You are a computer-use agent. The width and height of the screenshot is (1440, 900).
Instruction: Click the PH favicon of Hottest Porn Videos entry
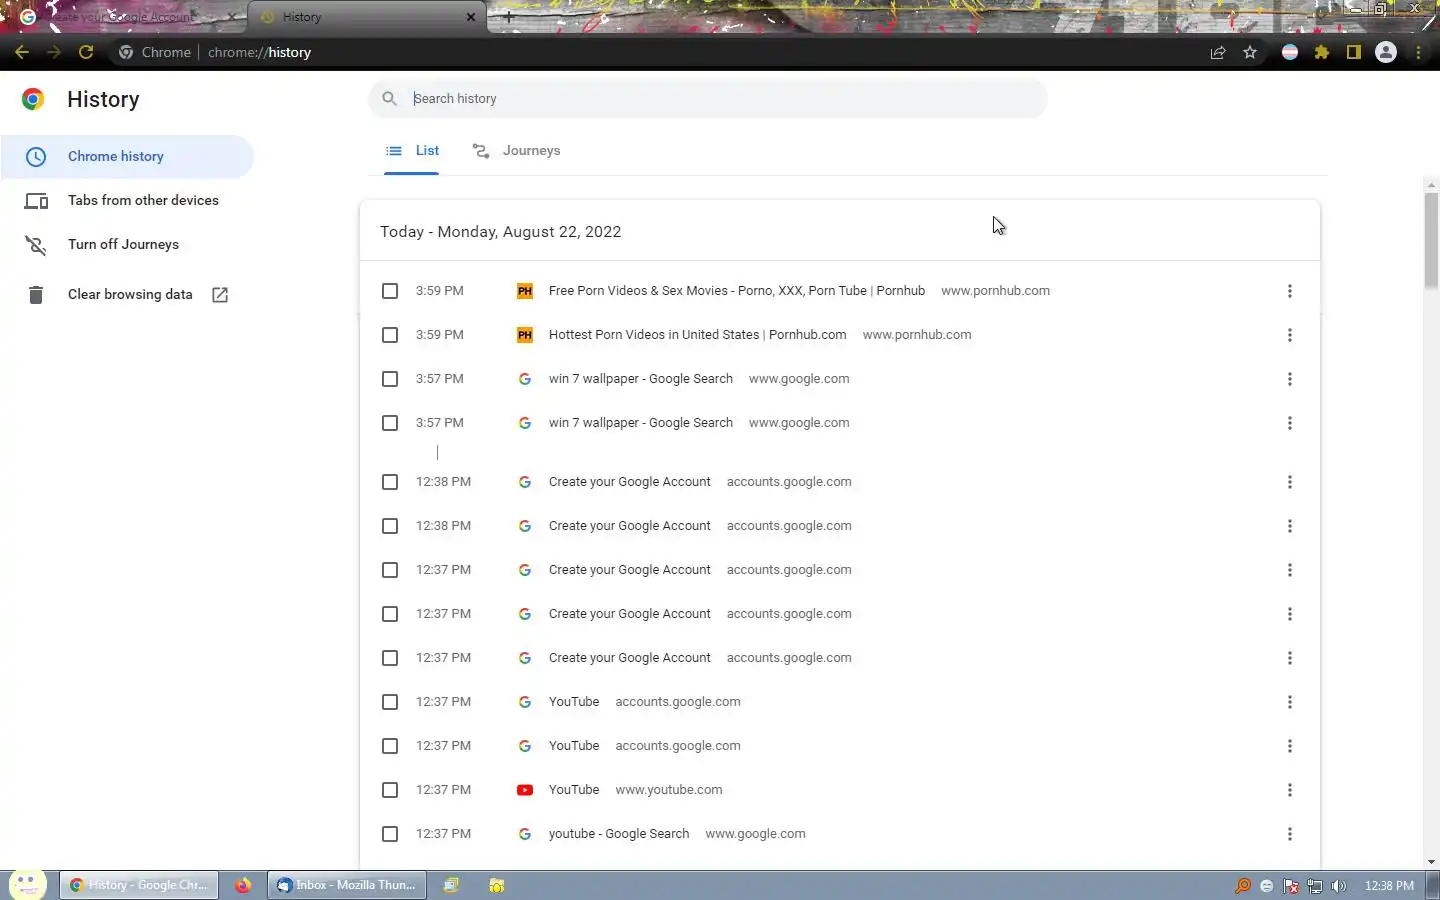pyautogui.click(x=525, y=335)
